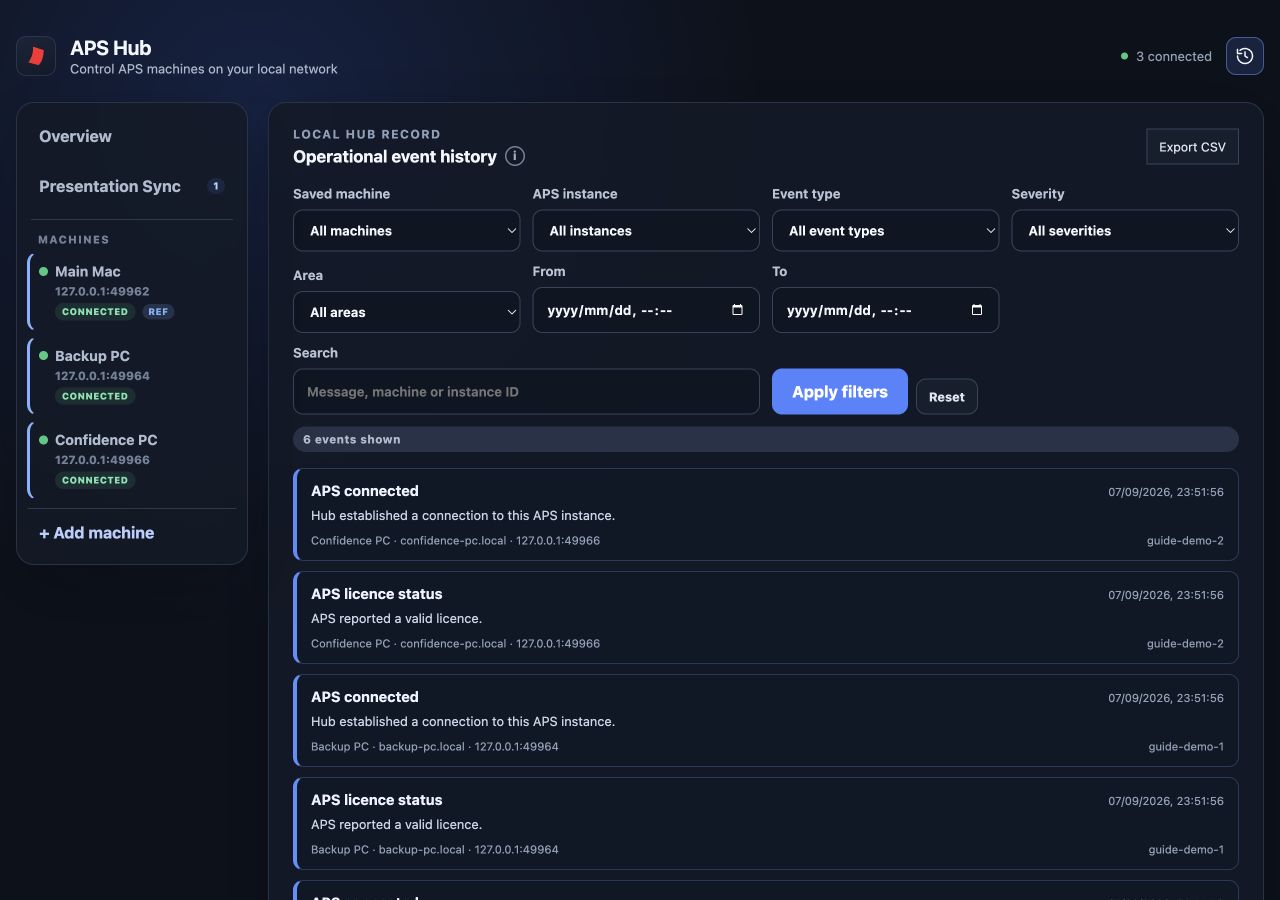This screenshot has width=1280, height=900.
Task: Open the APS licence status event for Backup PC
Action: click(x=766, y=823)
